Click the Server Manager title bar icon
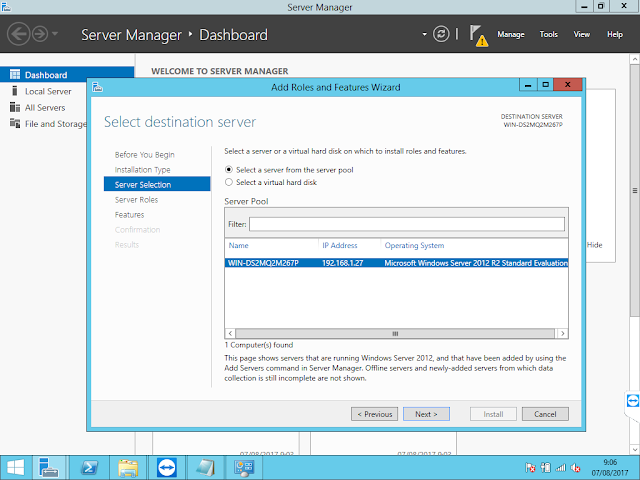This screenshot has width=640, height=480. pos(6,7)
